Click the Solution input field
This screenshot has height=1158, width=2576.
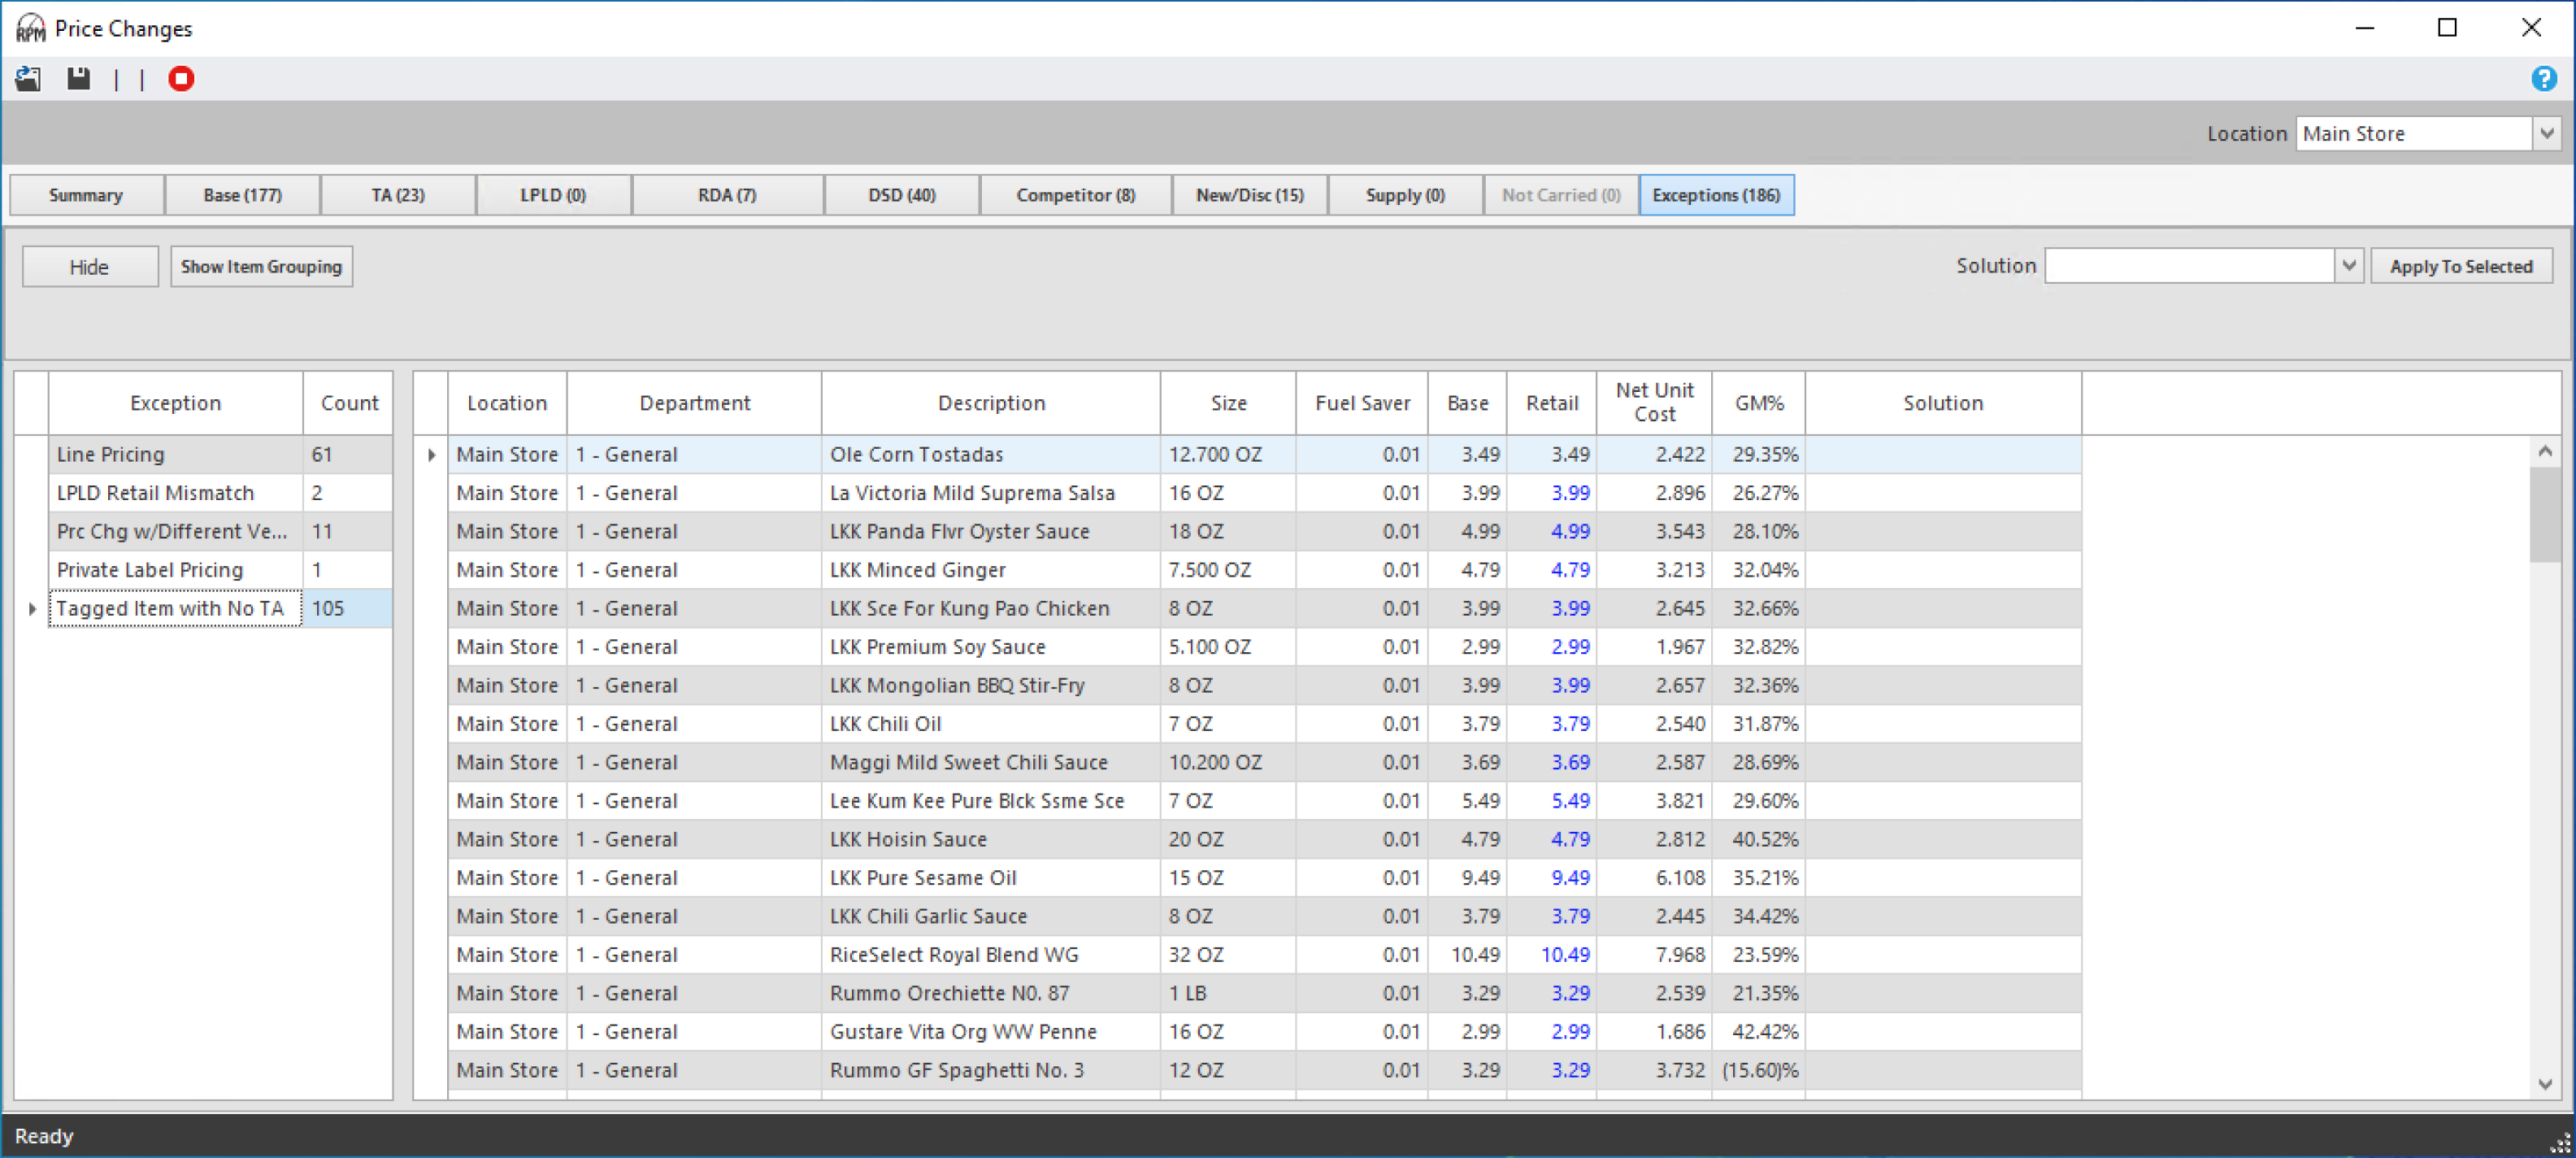[2188, 266]
